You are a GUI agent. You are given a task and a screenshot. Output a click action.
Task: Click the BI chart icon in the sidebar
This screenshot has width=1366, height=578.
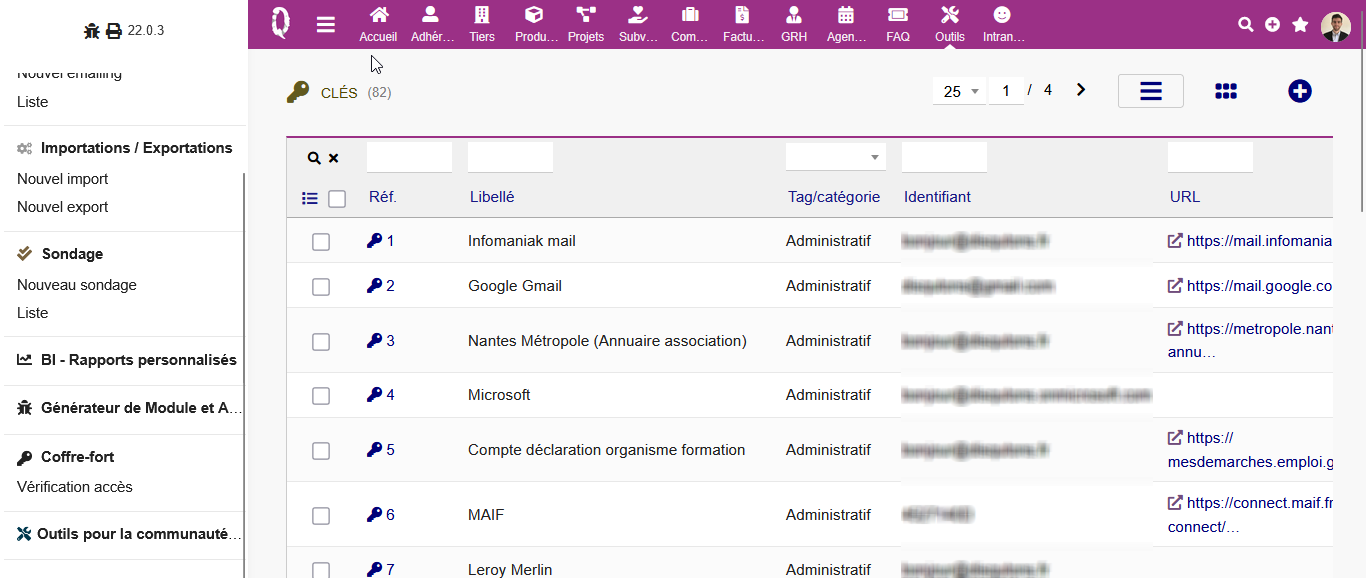25,360
